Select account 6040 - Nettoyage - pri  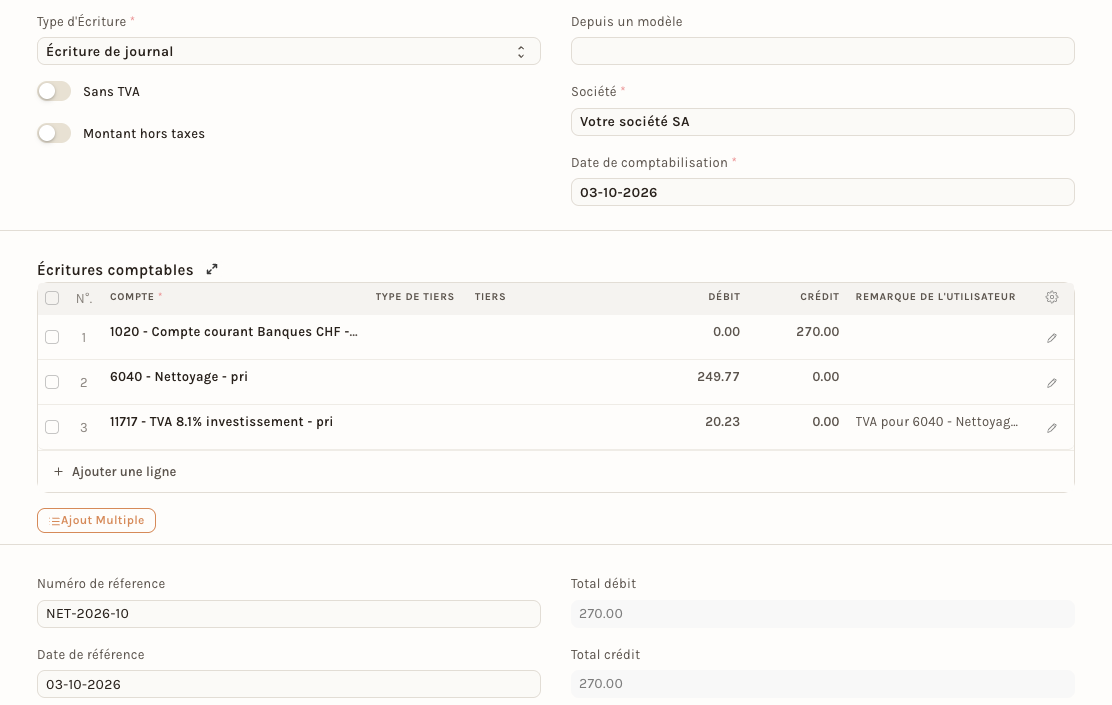coord(179,377)
